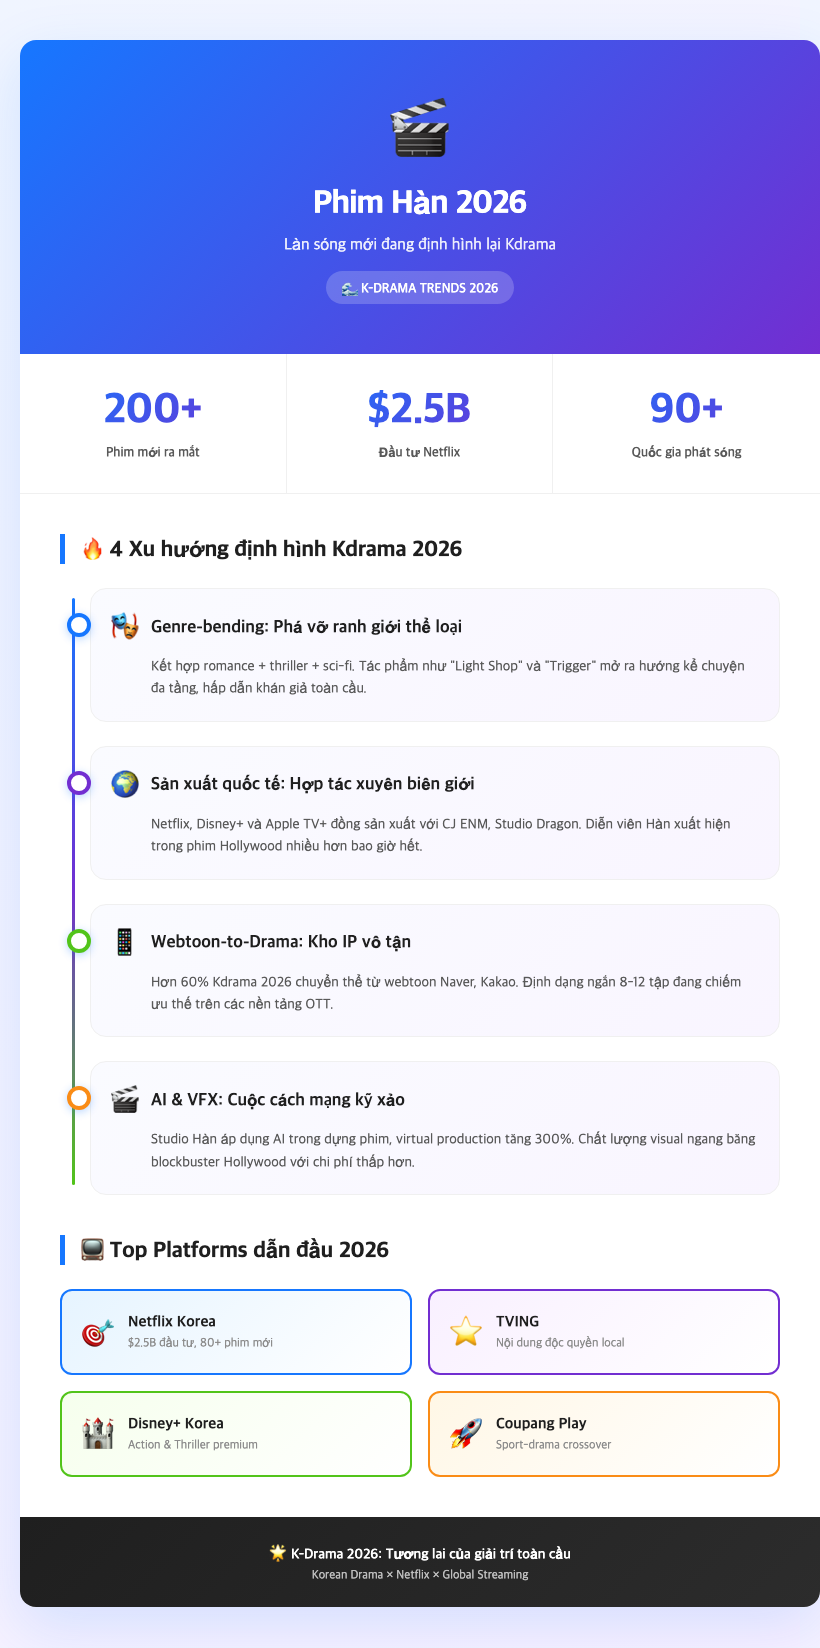Click the rocket icon on Coupang Play
820x1648 pixels.
pyautogui.click(x=465, y=1434)
